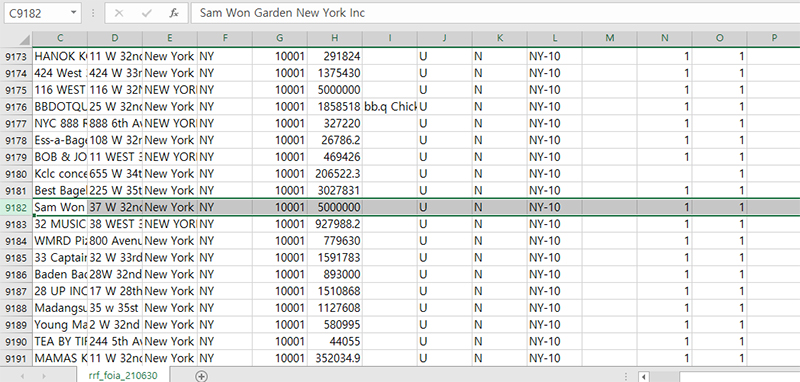
Task: Click the Kclc conce cell in row 9180
Action: (60, 174)
